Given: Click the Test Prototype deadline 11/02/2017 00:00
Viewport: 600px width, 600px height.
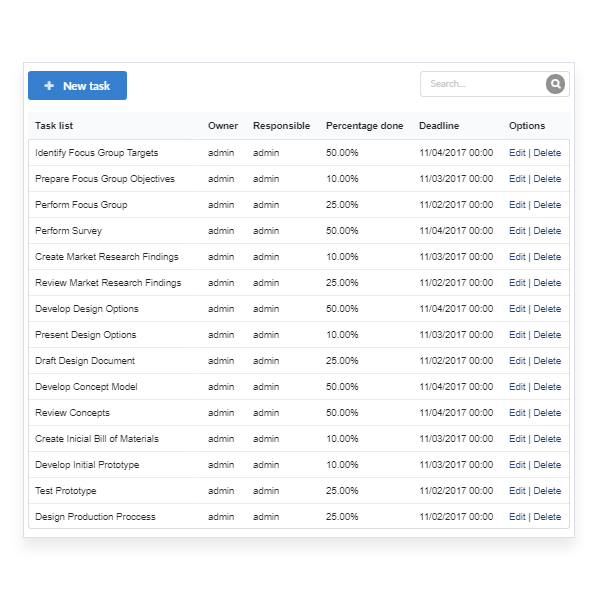Looking at the screenshot, I should coord(456,491).
